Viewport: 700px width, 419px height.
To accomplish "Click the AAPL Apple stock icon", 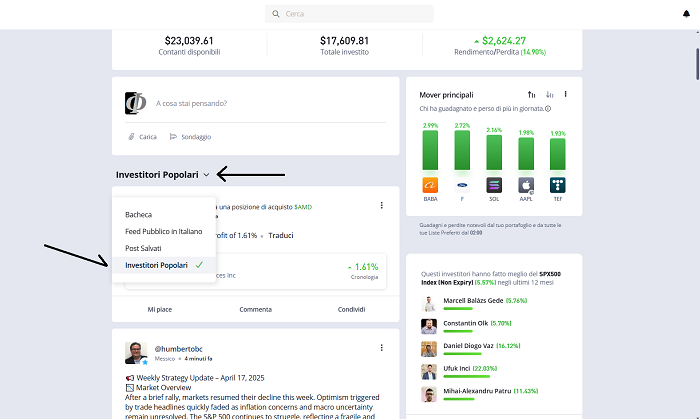I will (526, 185).
